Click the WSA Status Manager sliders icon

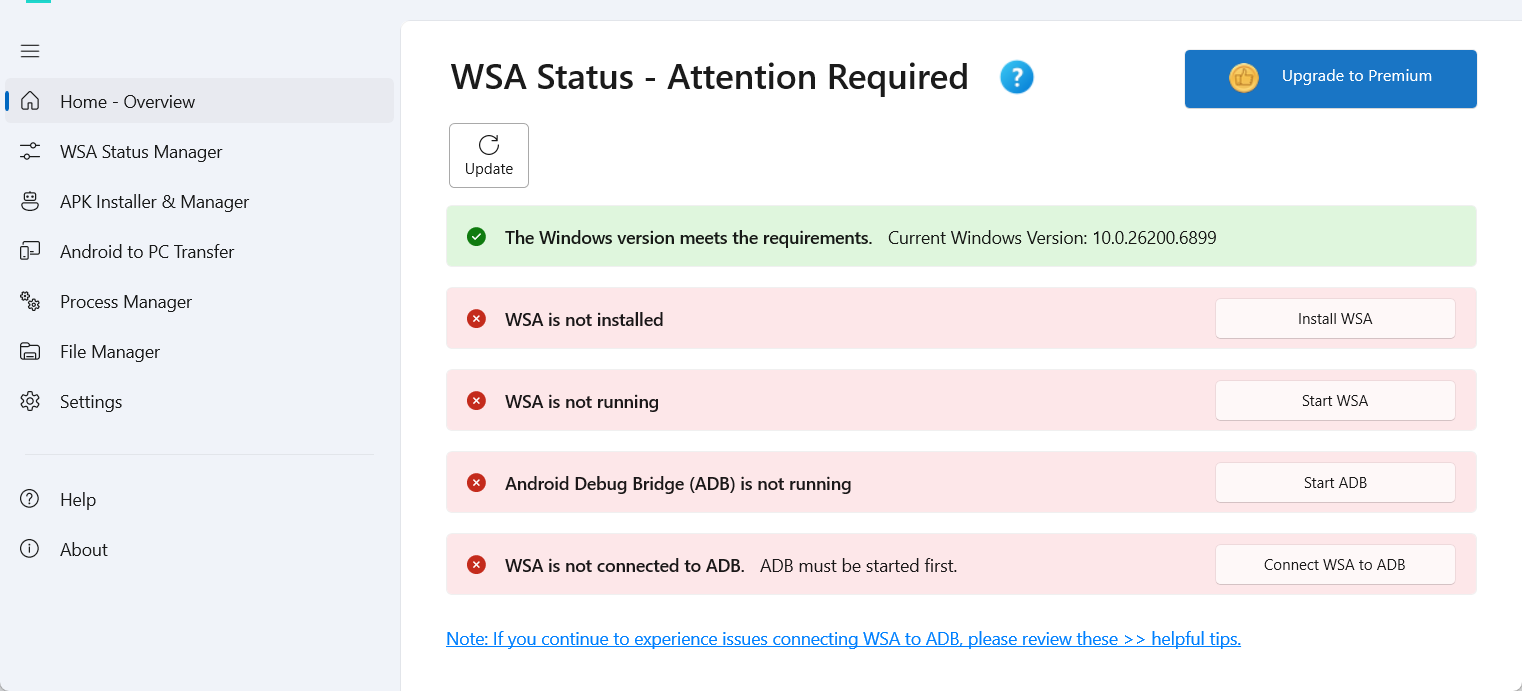coord(30,151)
